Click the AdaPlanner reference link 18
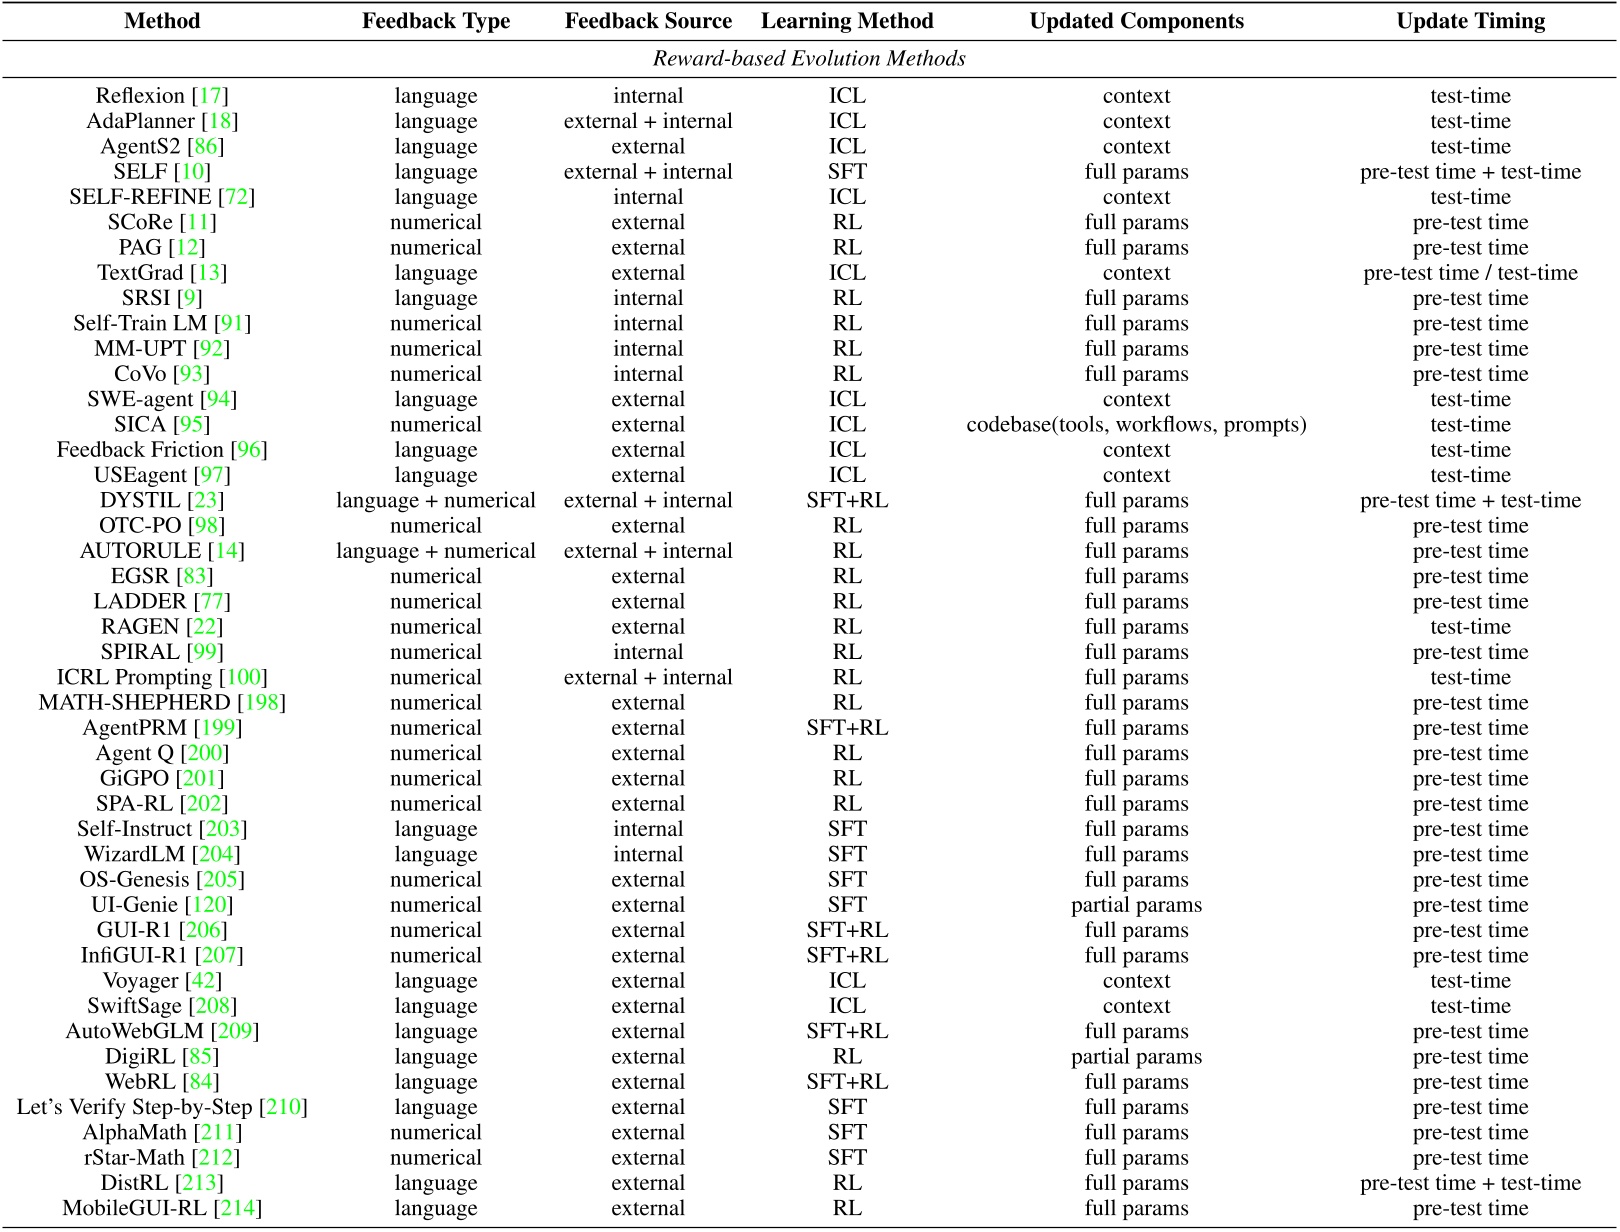This screenshot has width=1620, height=1232. coord(220,121)
